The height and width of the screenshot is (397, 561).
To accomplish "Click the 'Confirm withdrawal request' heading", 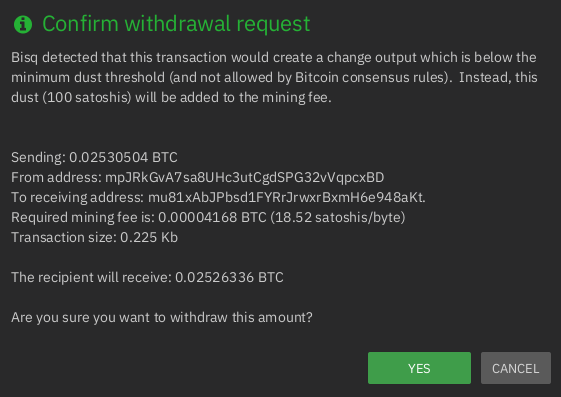I will coord(176,24).
